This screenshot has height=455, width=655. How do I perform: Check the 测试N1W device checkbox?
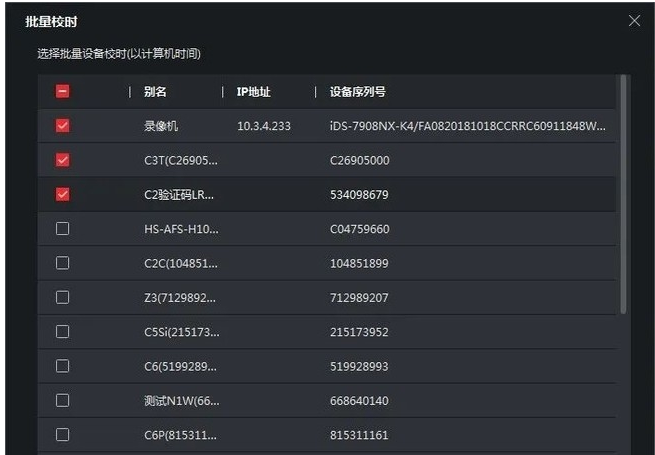[63, 400]
